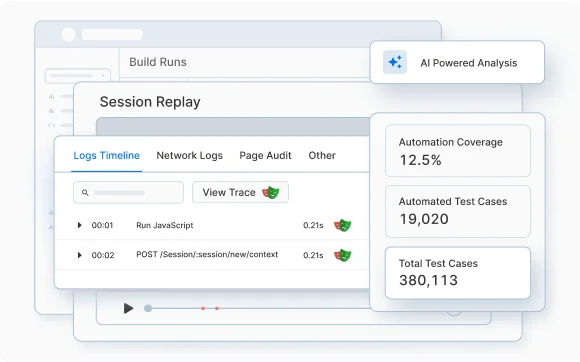
Task: Click the Playwright masks icon in View Trace
Action: coord(271,192)
